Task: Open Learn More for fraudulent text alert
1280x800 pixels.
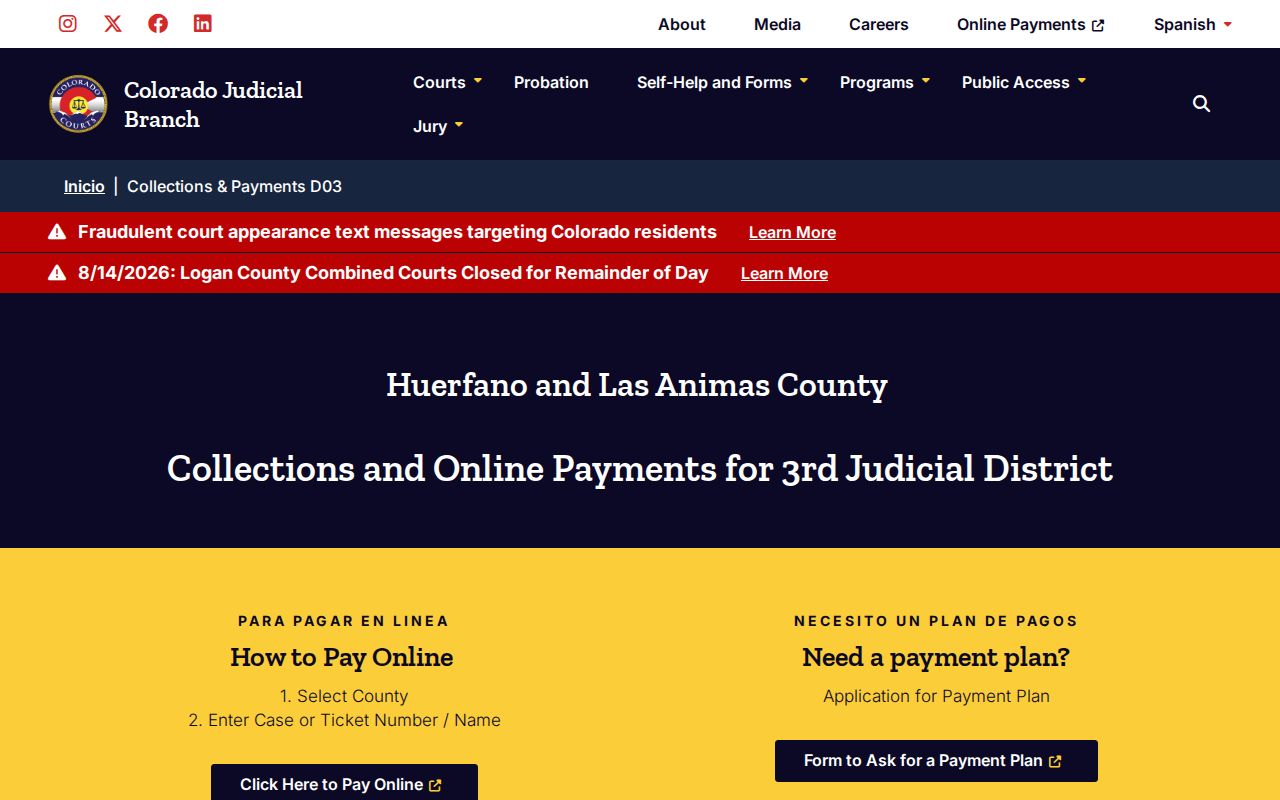Action: click(792, 232)
